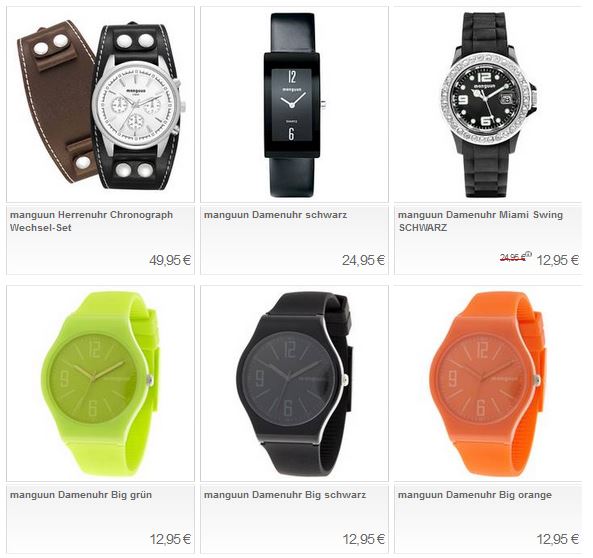
Task: Open the Miami Swing watch image
Action: (488, 104)
